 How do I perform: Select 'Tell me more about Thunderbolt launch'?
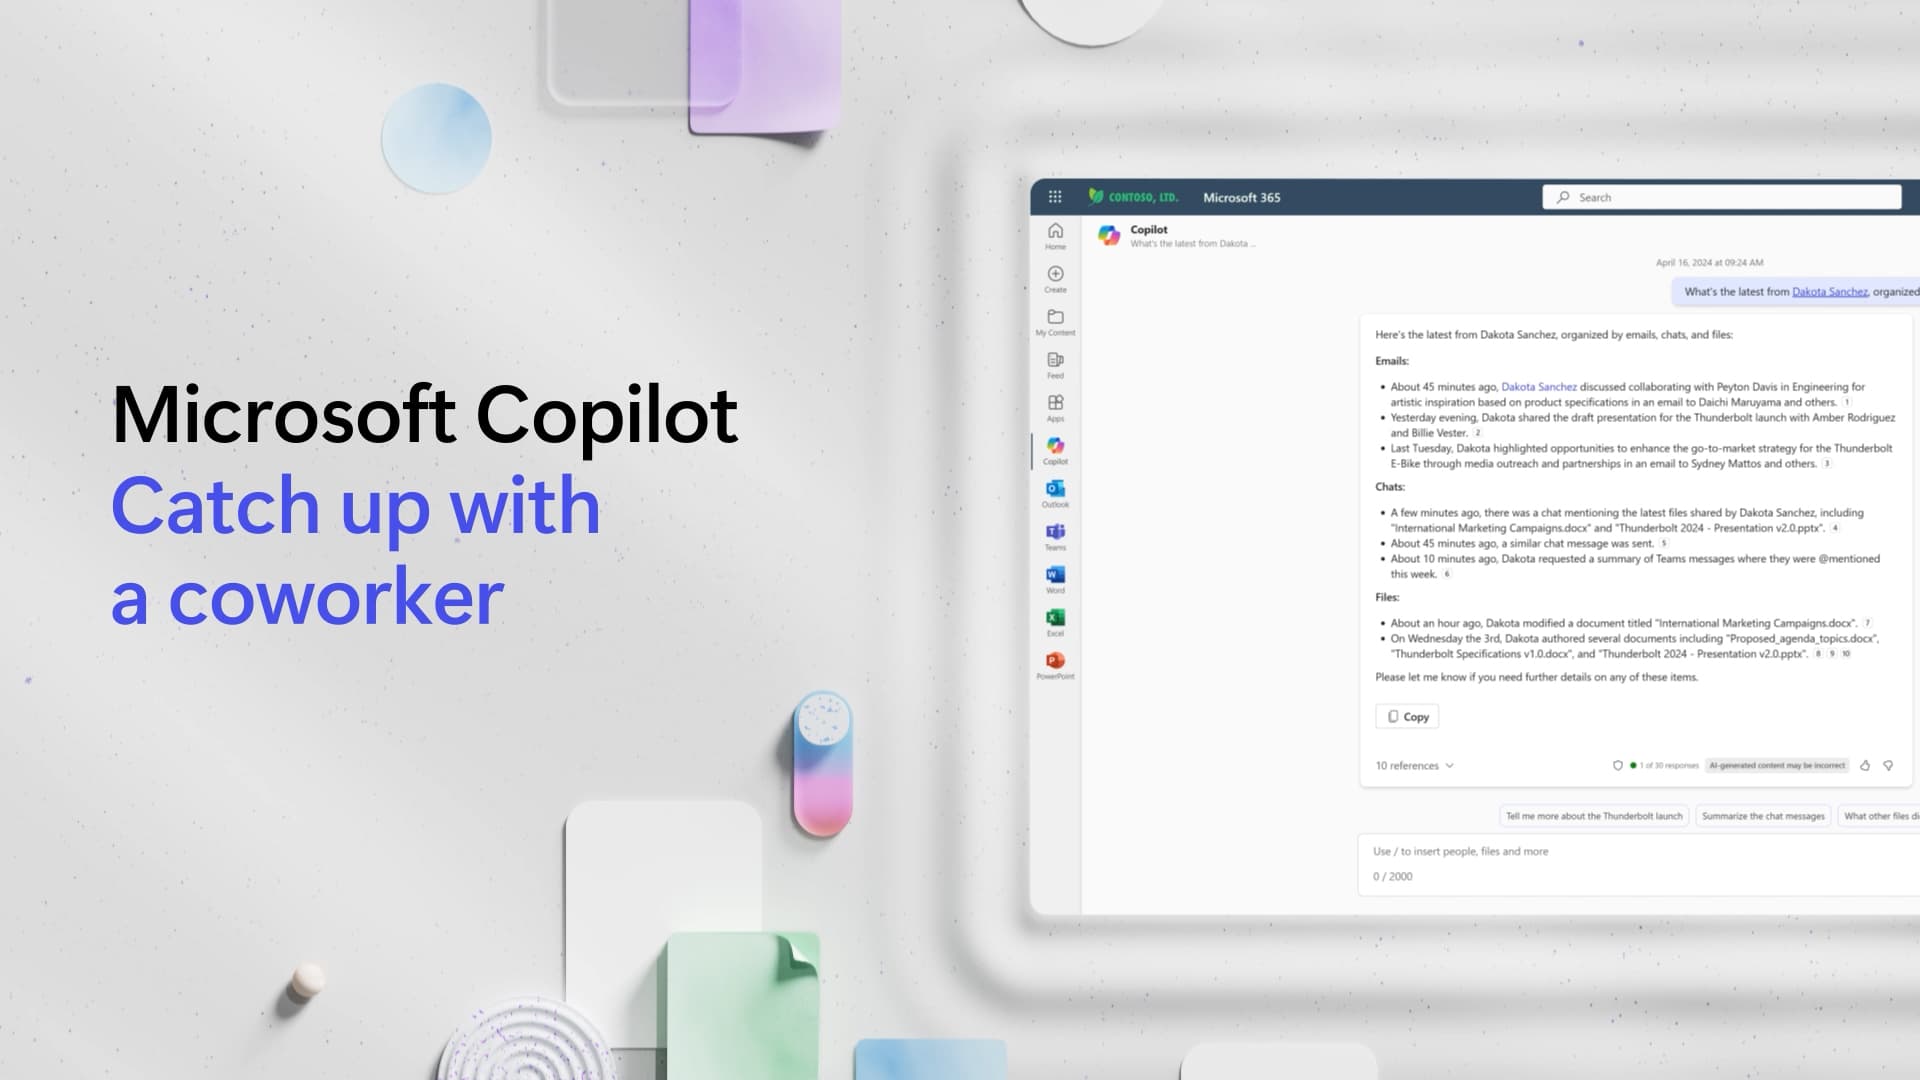1592,815
